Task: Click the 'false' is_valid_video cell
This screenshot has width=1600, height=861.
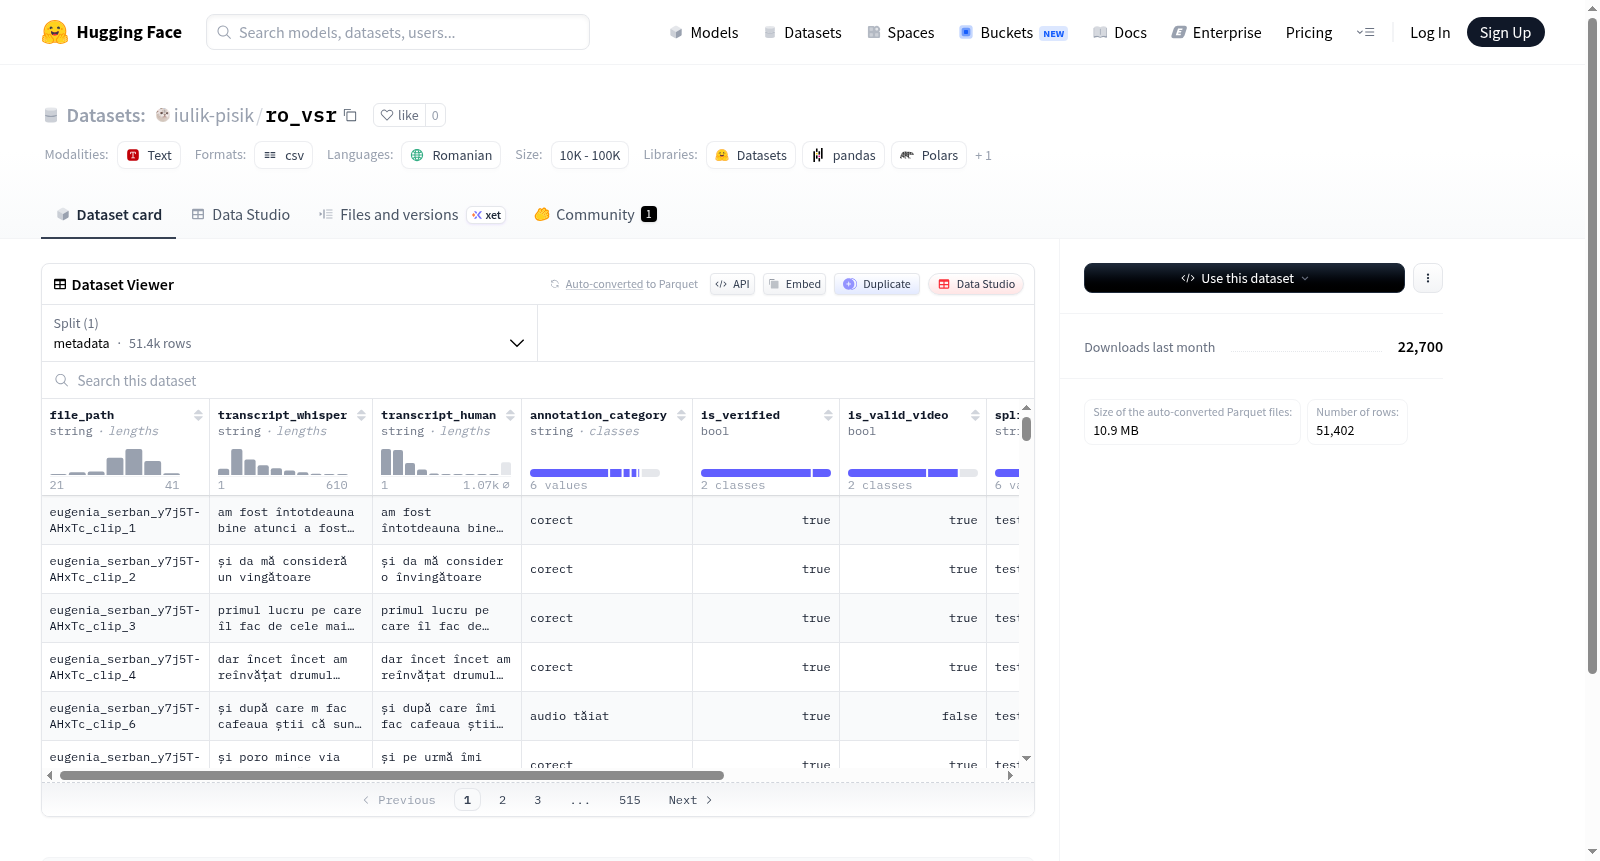Action: coord(913,716)
